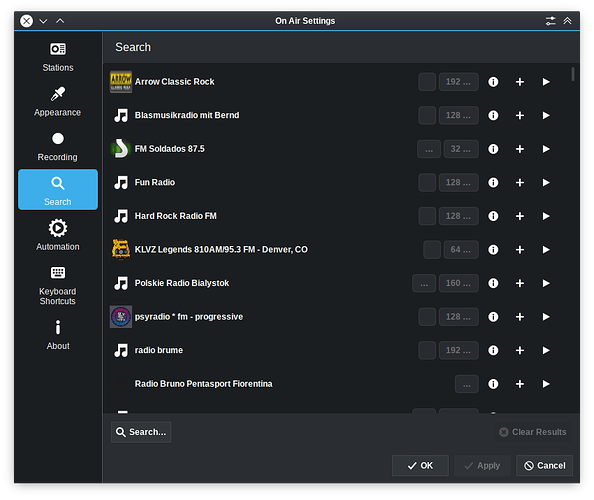This screenshot has height=500, width=594.
Task: Play the Fun Radio station
Action: [x=546, y=183]
